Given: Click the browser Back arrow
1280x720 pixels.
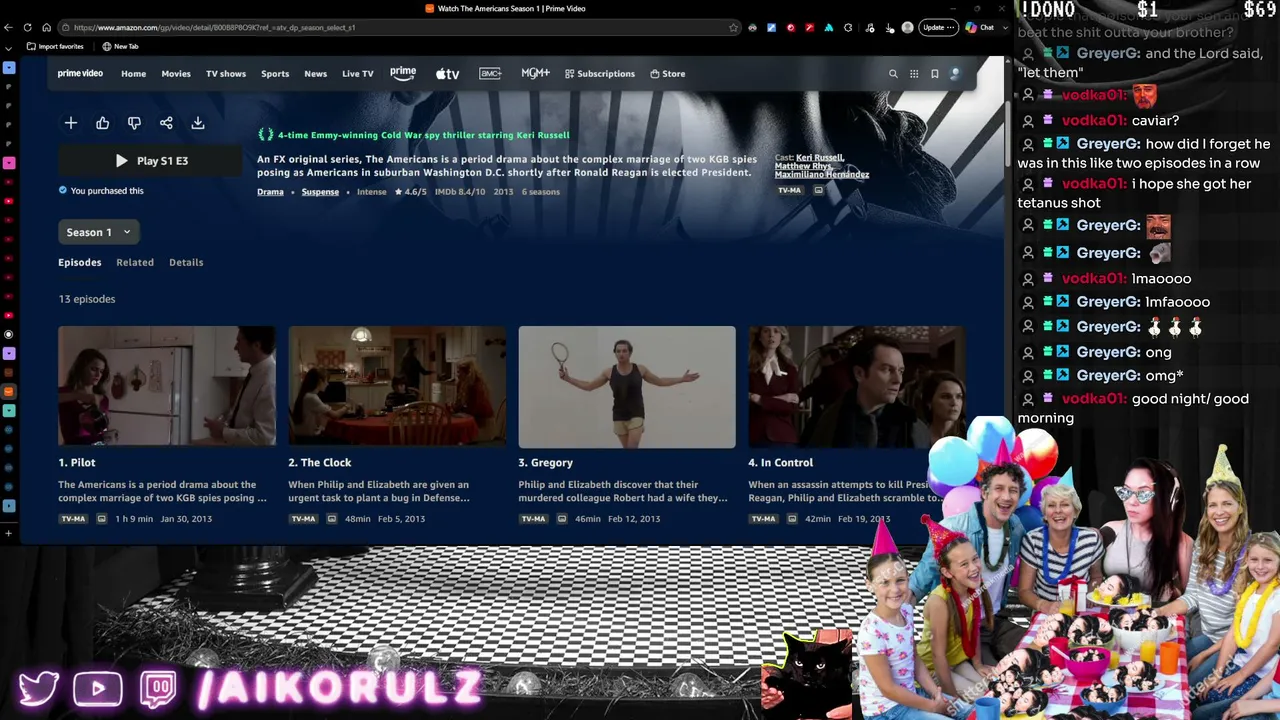Looking at the screenshot, I should (9, 27).
